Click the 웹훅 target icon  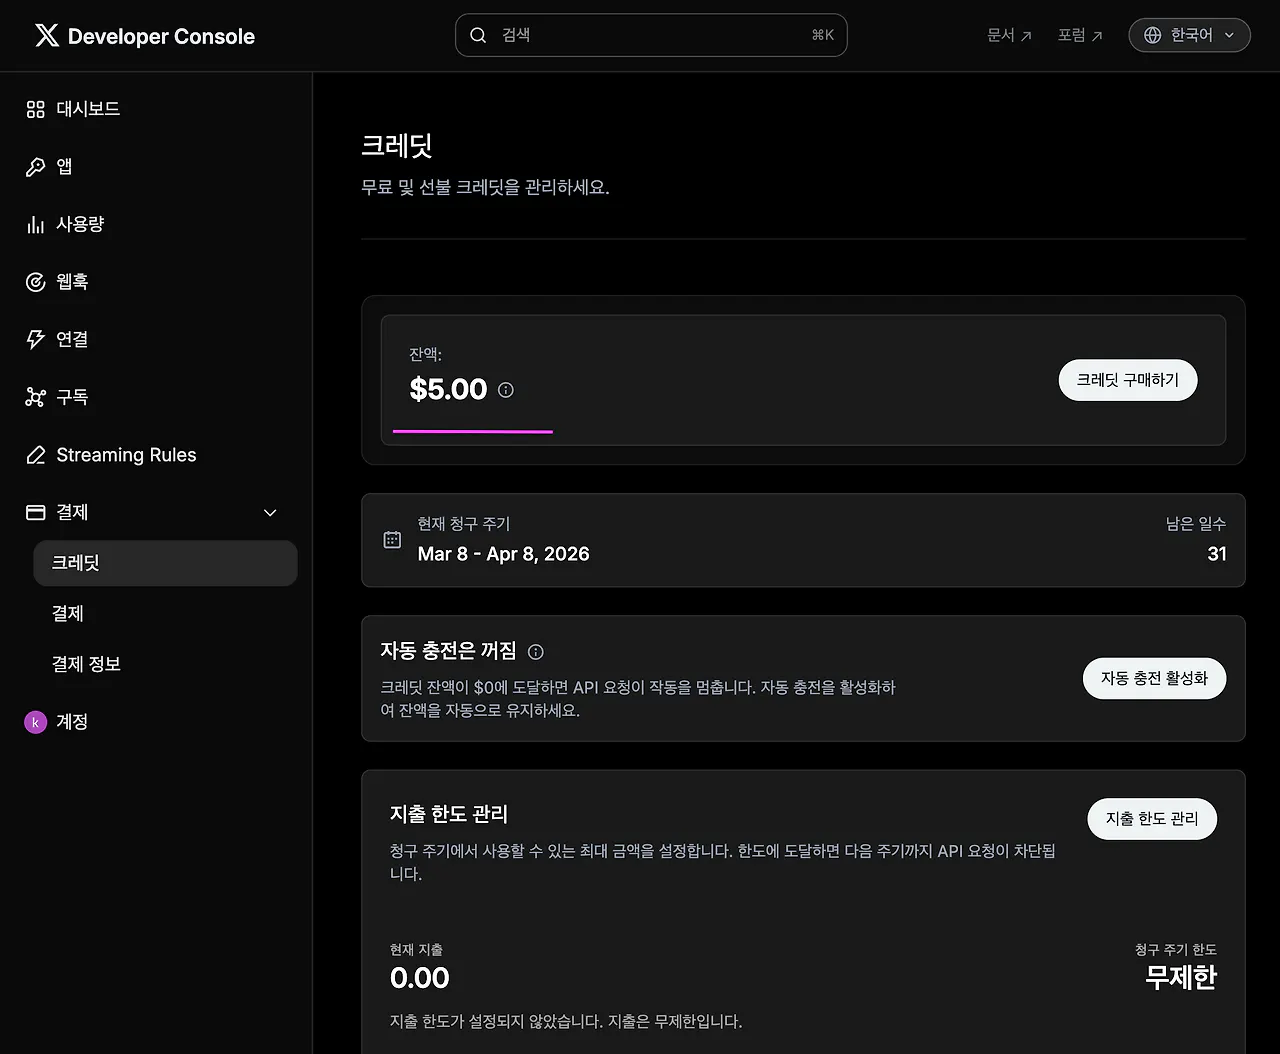36,282
